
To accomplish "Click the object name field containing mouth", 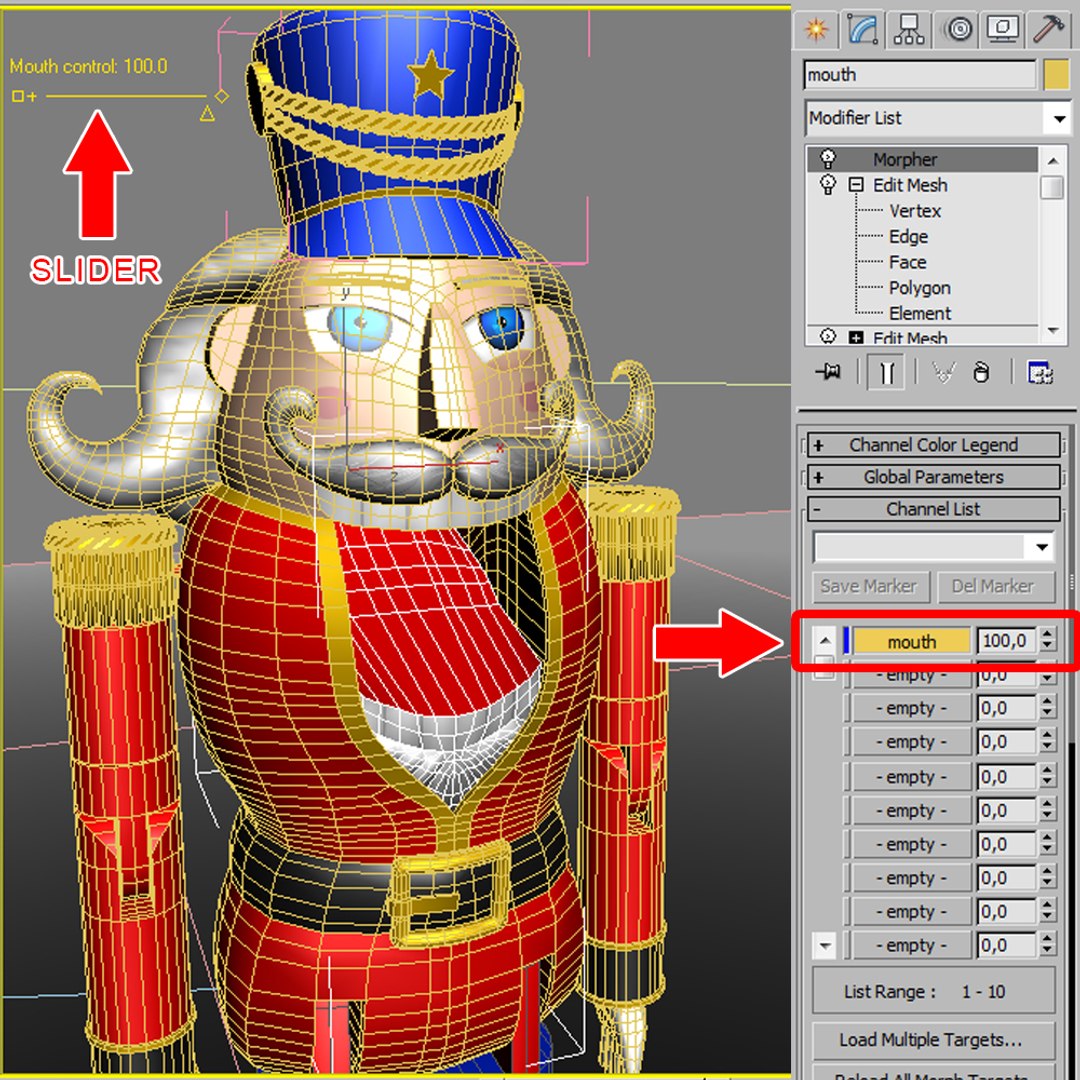I will coord(920,75).
